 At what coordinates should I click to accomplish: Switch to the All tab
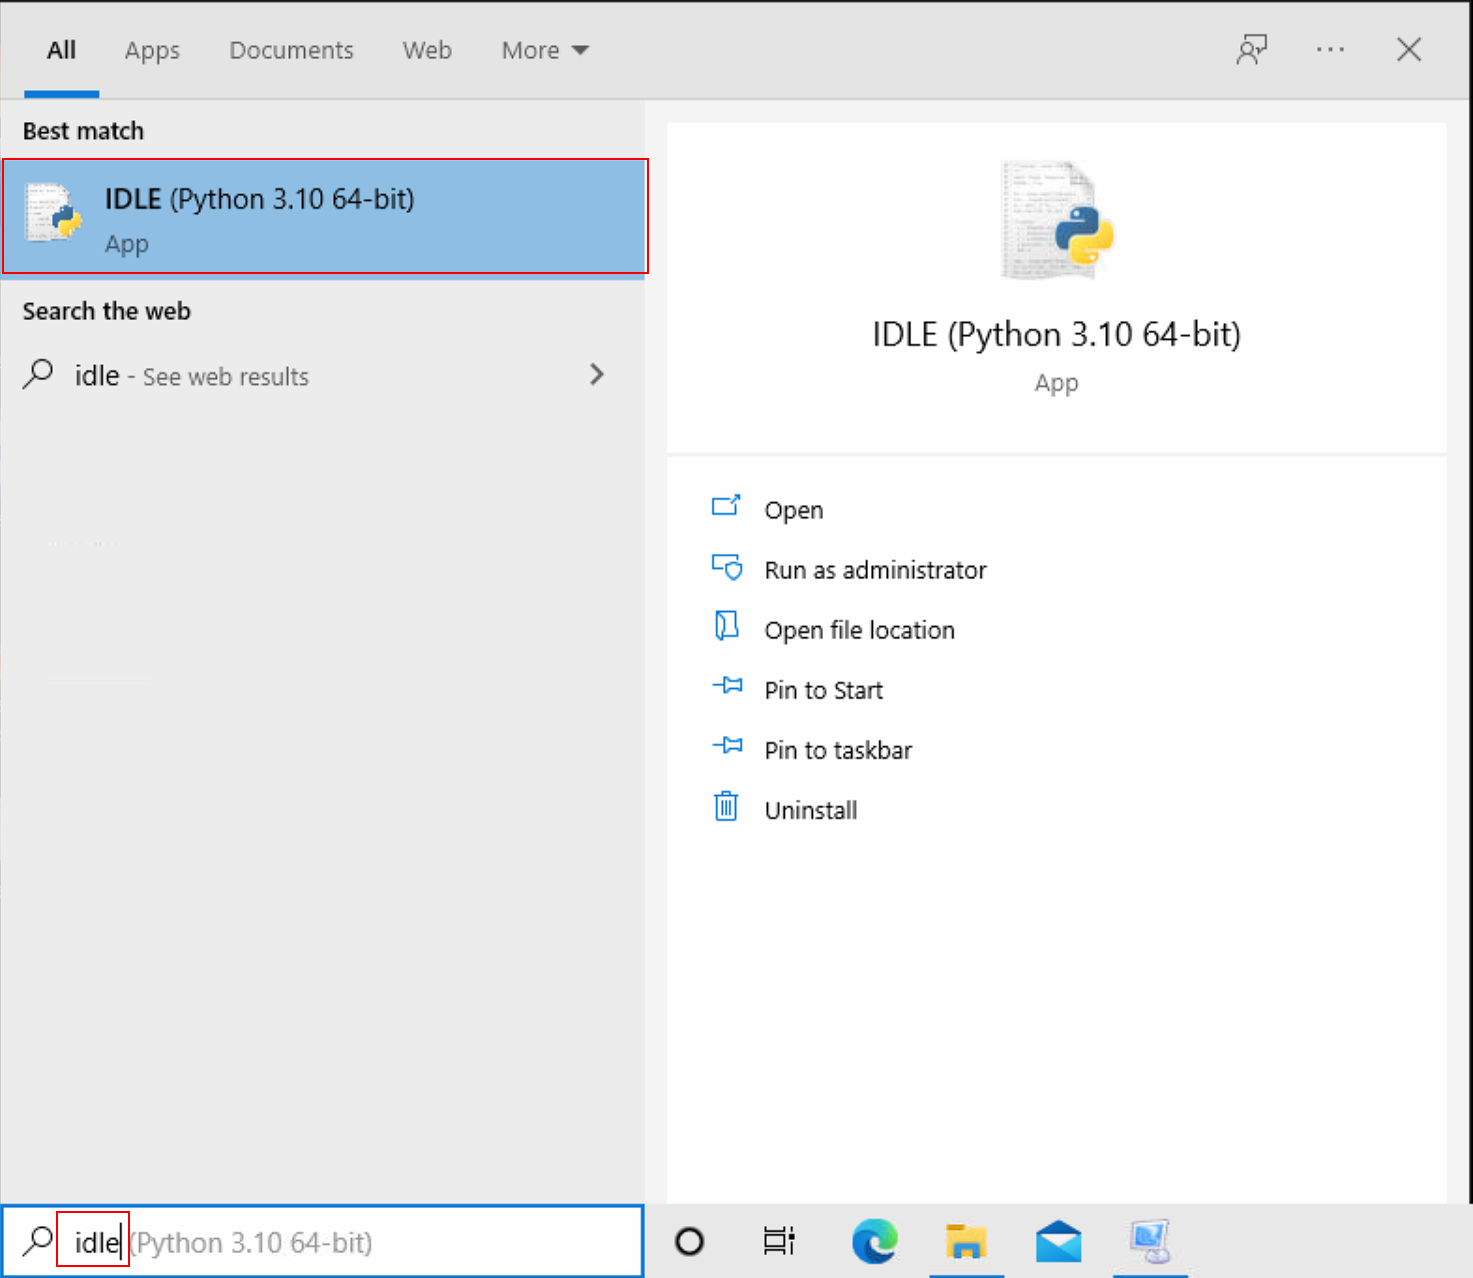(x=62, y=50)
